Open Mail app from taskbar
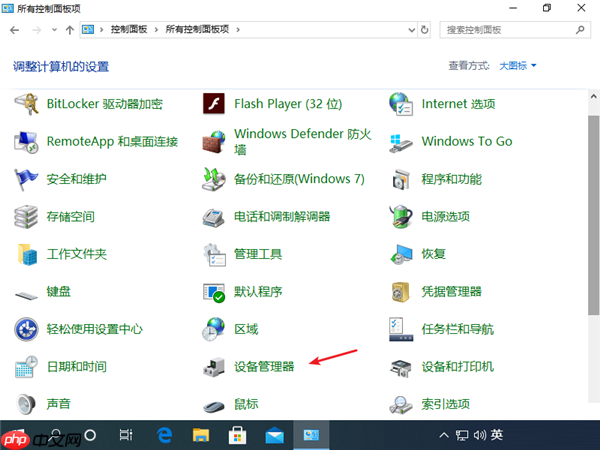 [274, 436]
